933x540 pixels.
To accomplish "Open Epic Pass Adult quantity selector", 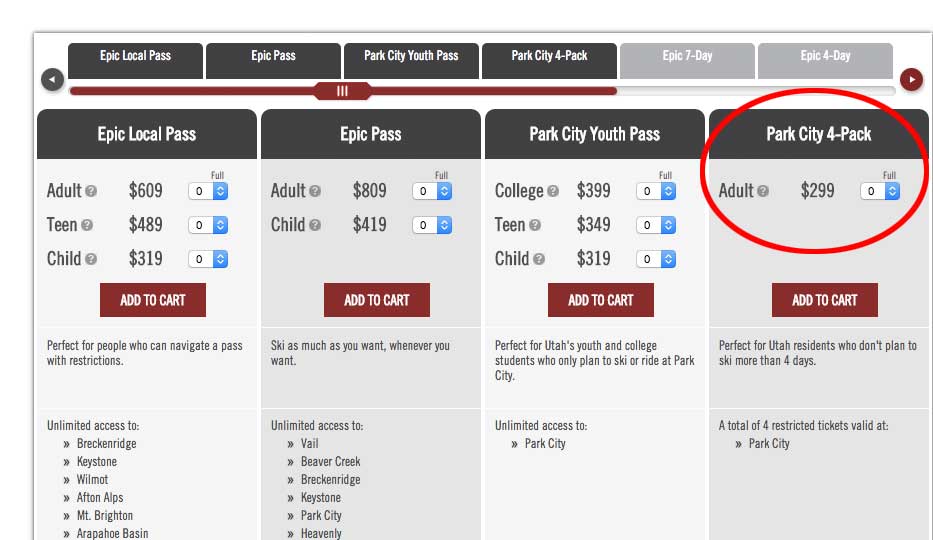I will coord(432,191).
